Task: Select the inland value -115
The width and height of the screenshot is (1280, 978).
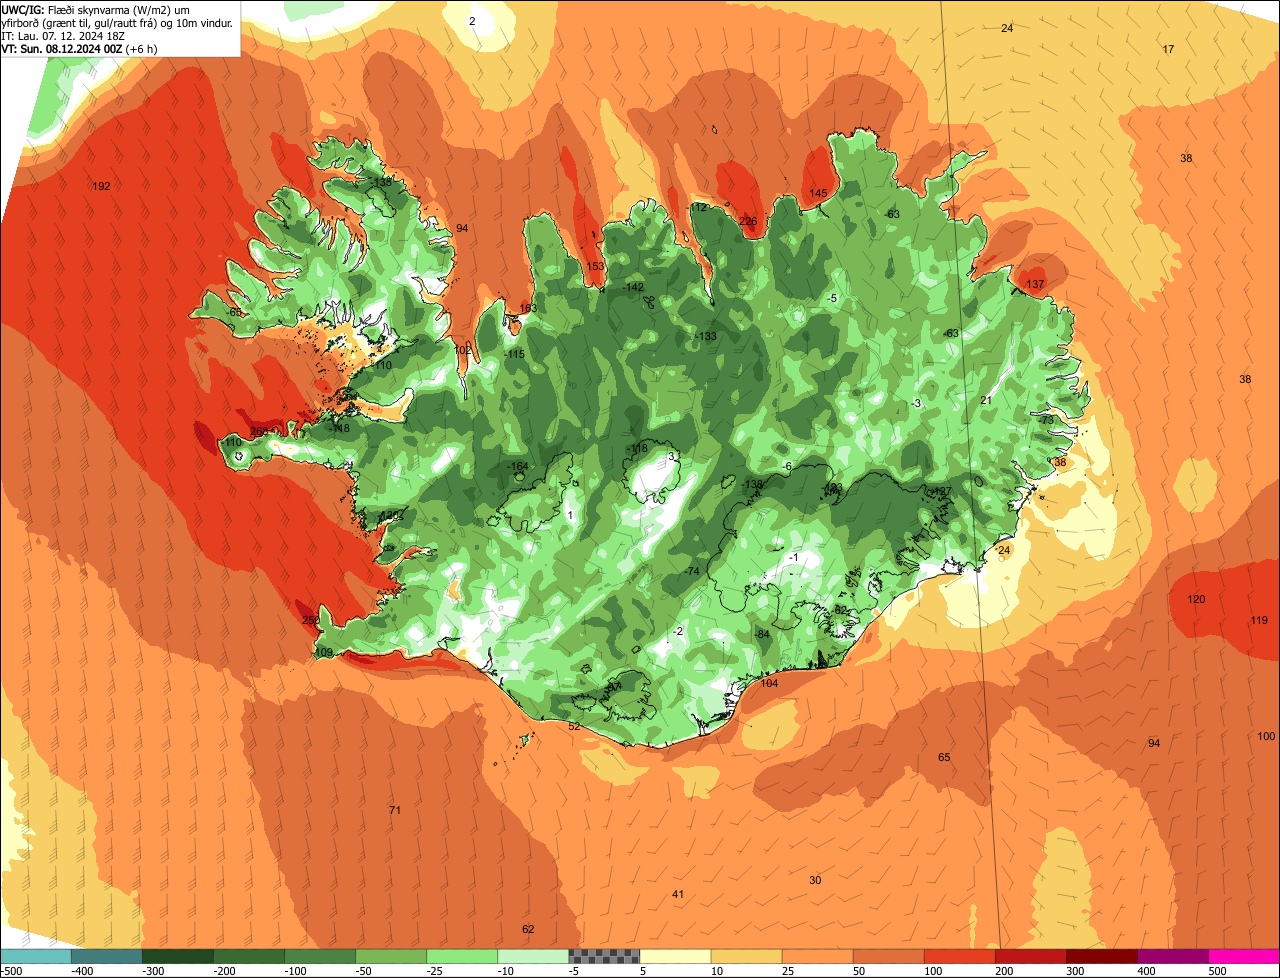Action: pos(514,354)
